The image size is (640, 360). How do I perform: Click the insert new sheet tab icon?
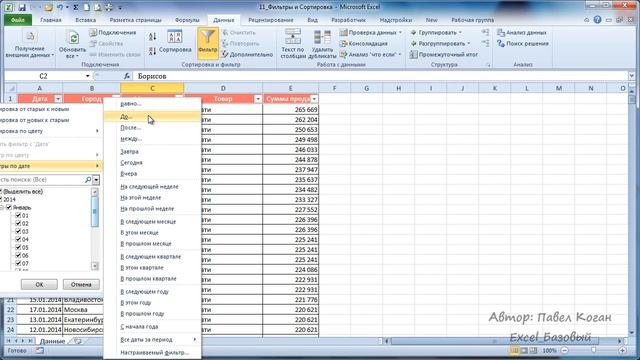(78, 341)
